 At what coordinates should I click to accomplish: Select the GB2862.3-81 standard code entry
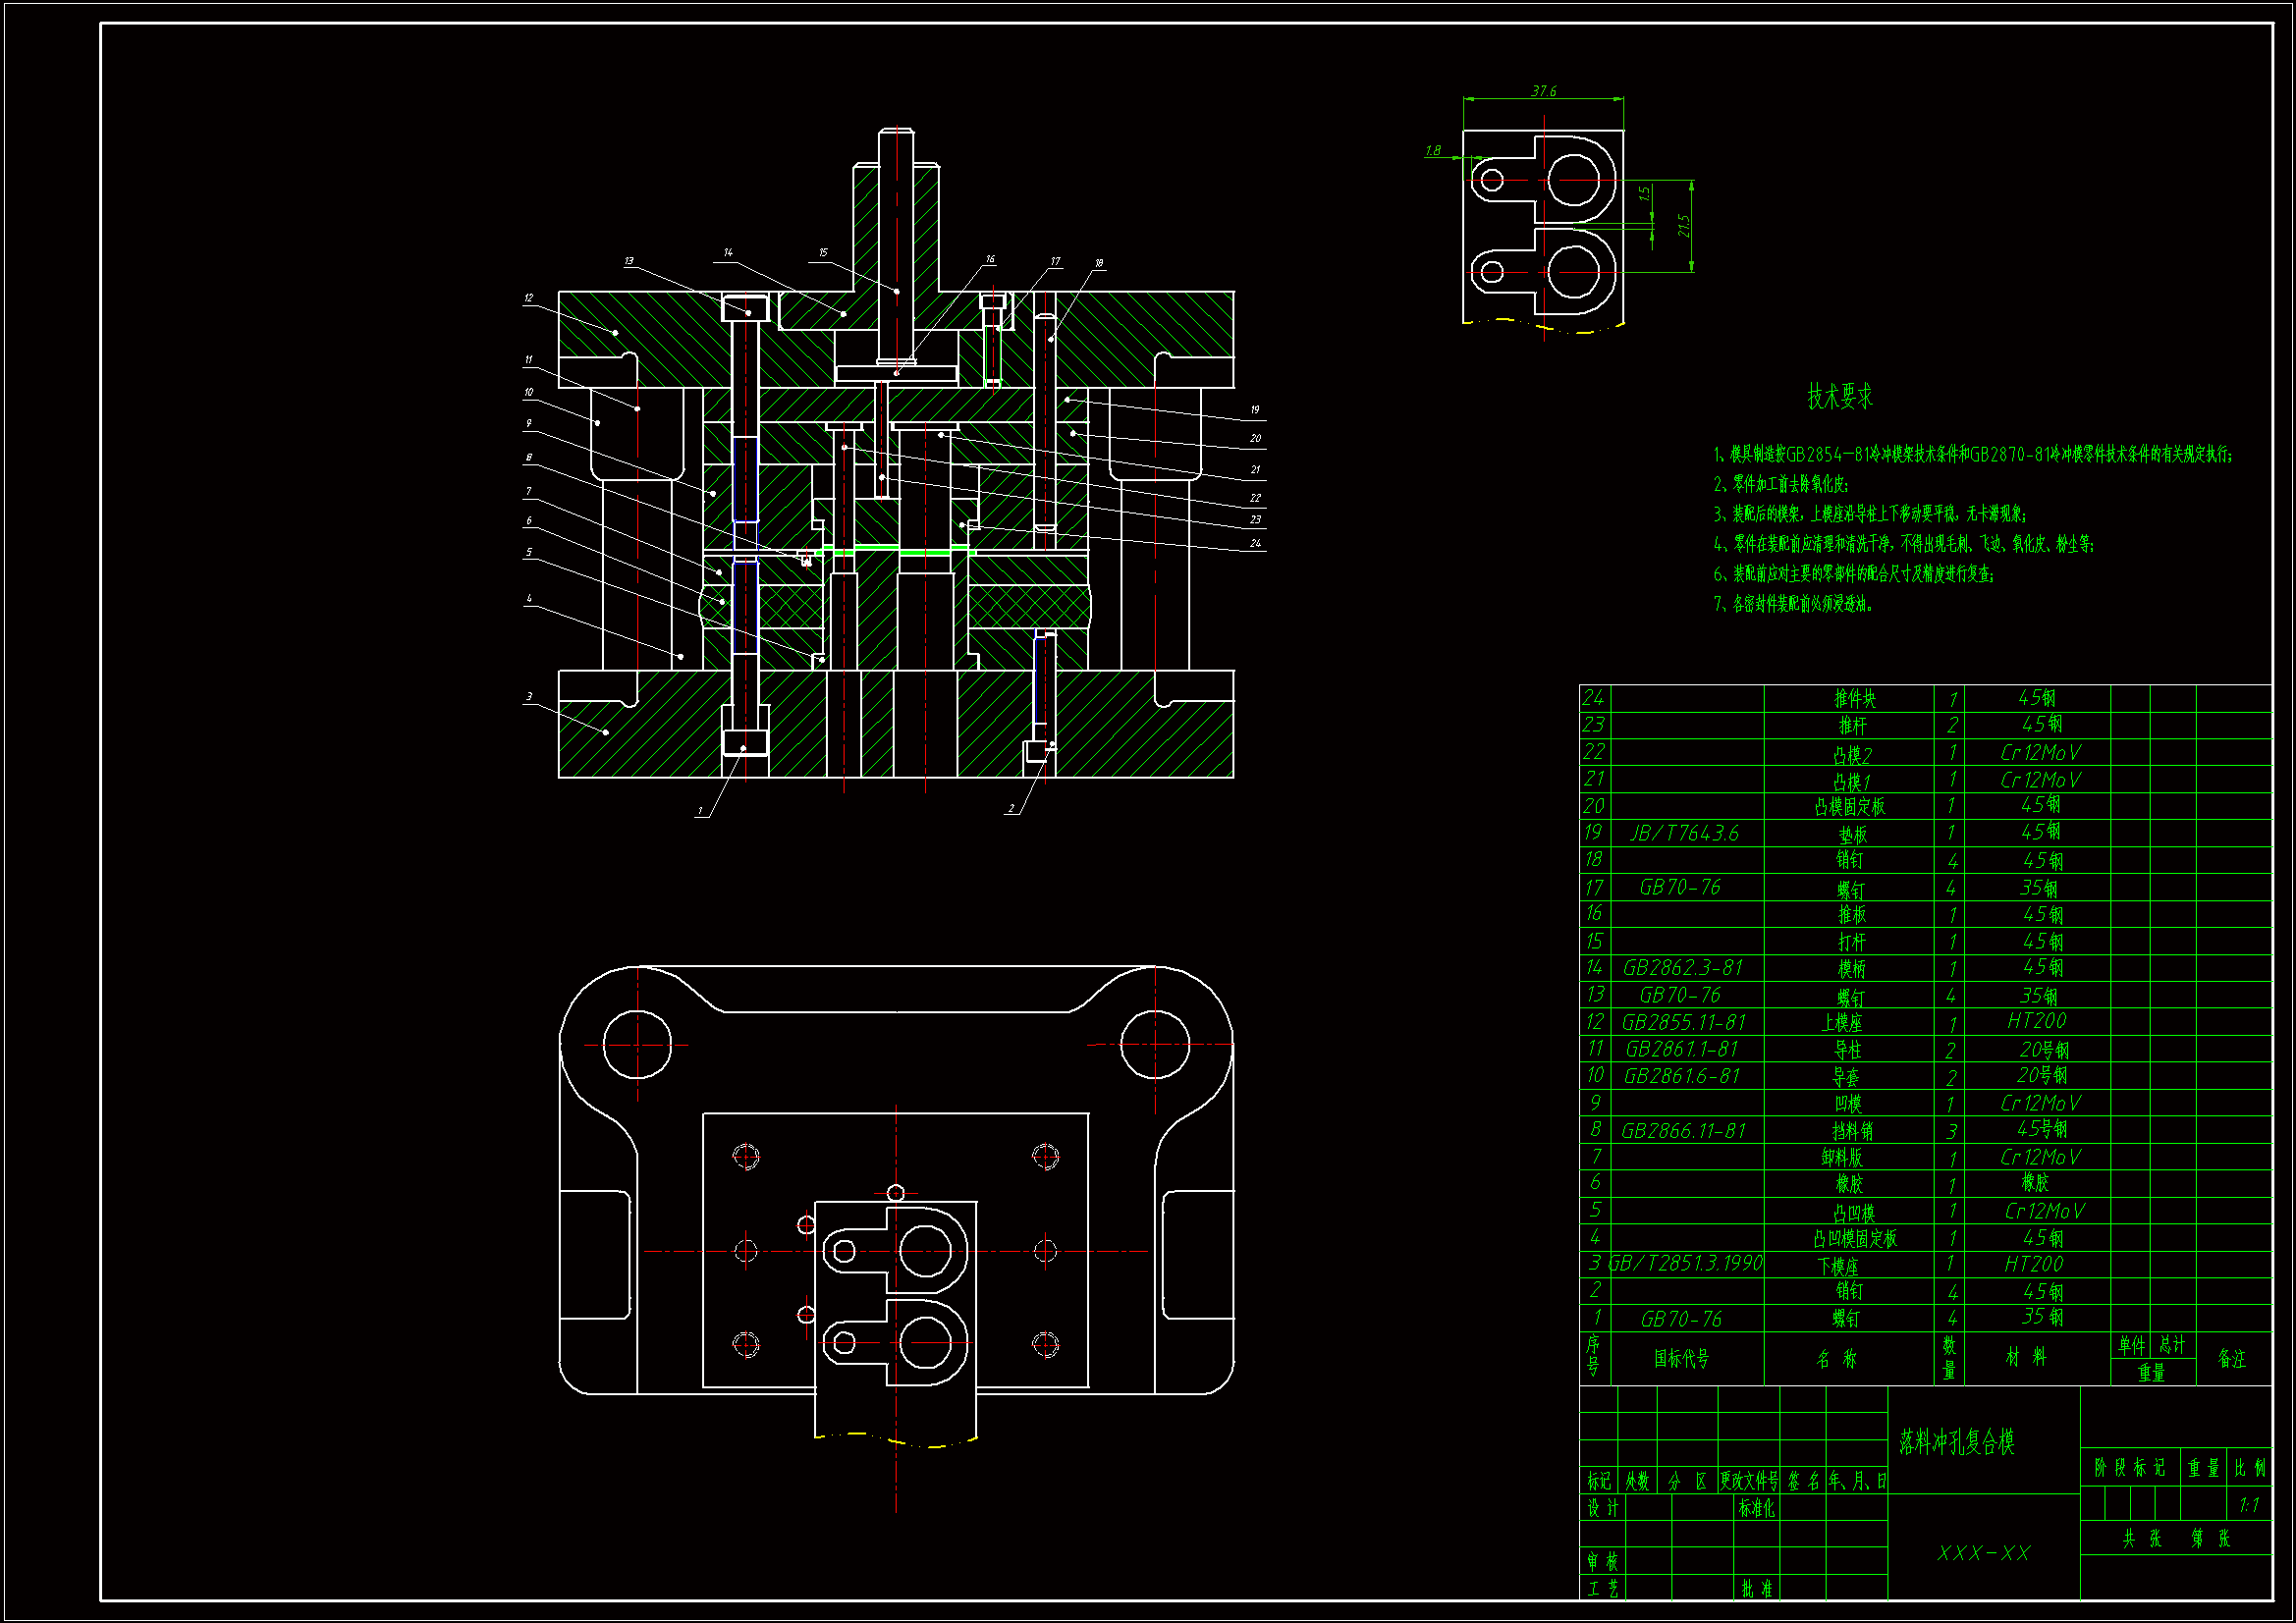(1683, 968)
